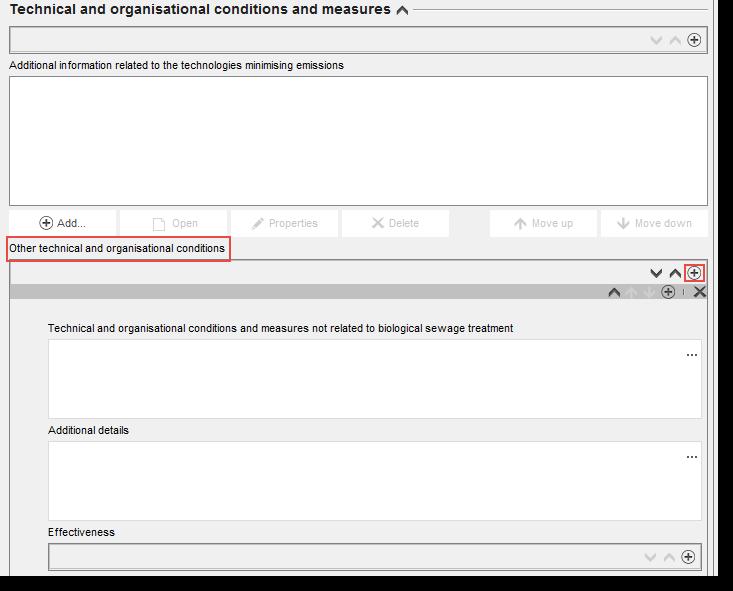This screenshot has height=591, width=733.
Task: Click the Add... button
Action: pyautogui.click(x=63, y=223)
